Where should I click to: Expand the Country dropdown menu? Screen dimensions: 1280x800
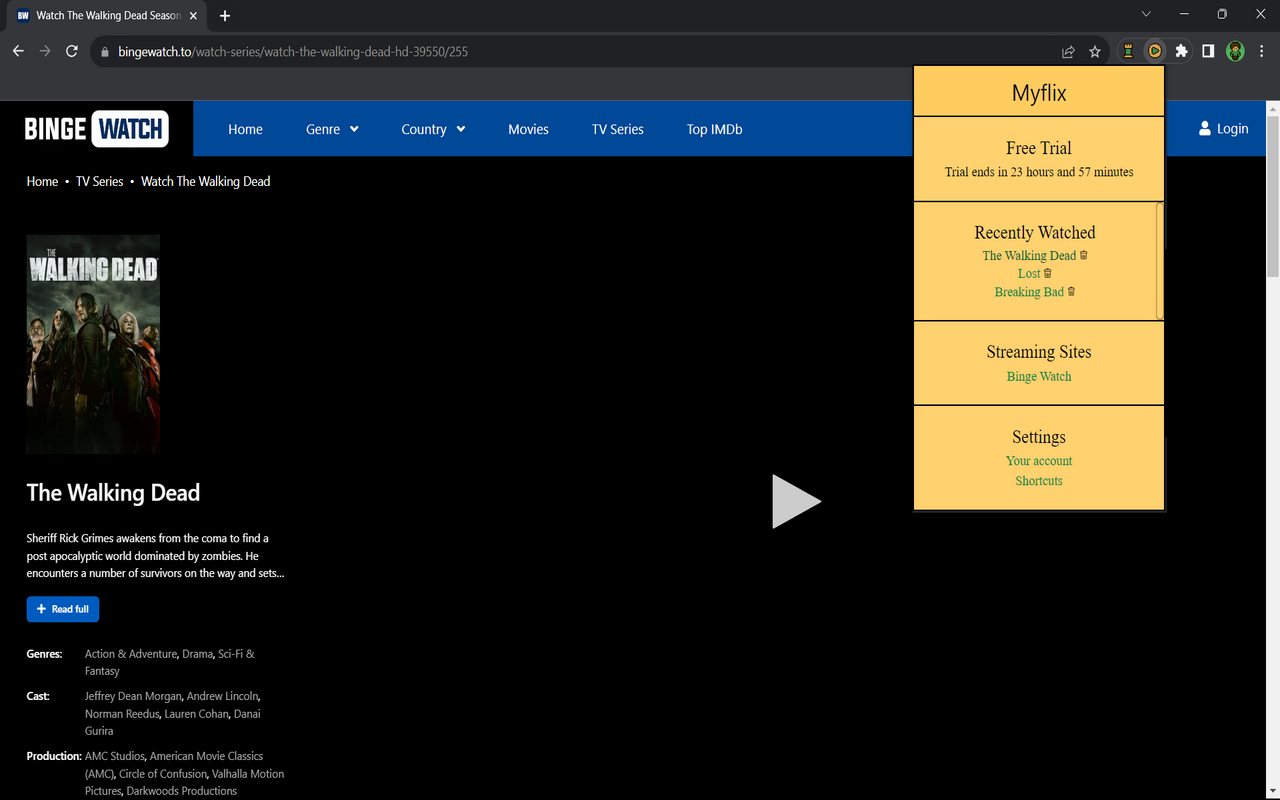[433, 129]
